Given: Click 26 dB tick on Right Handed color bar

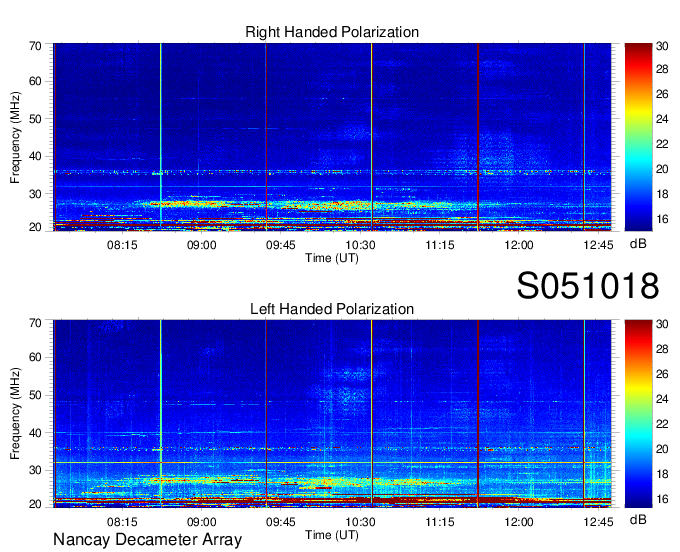Looking at the screenshot, I should point(662,94).
